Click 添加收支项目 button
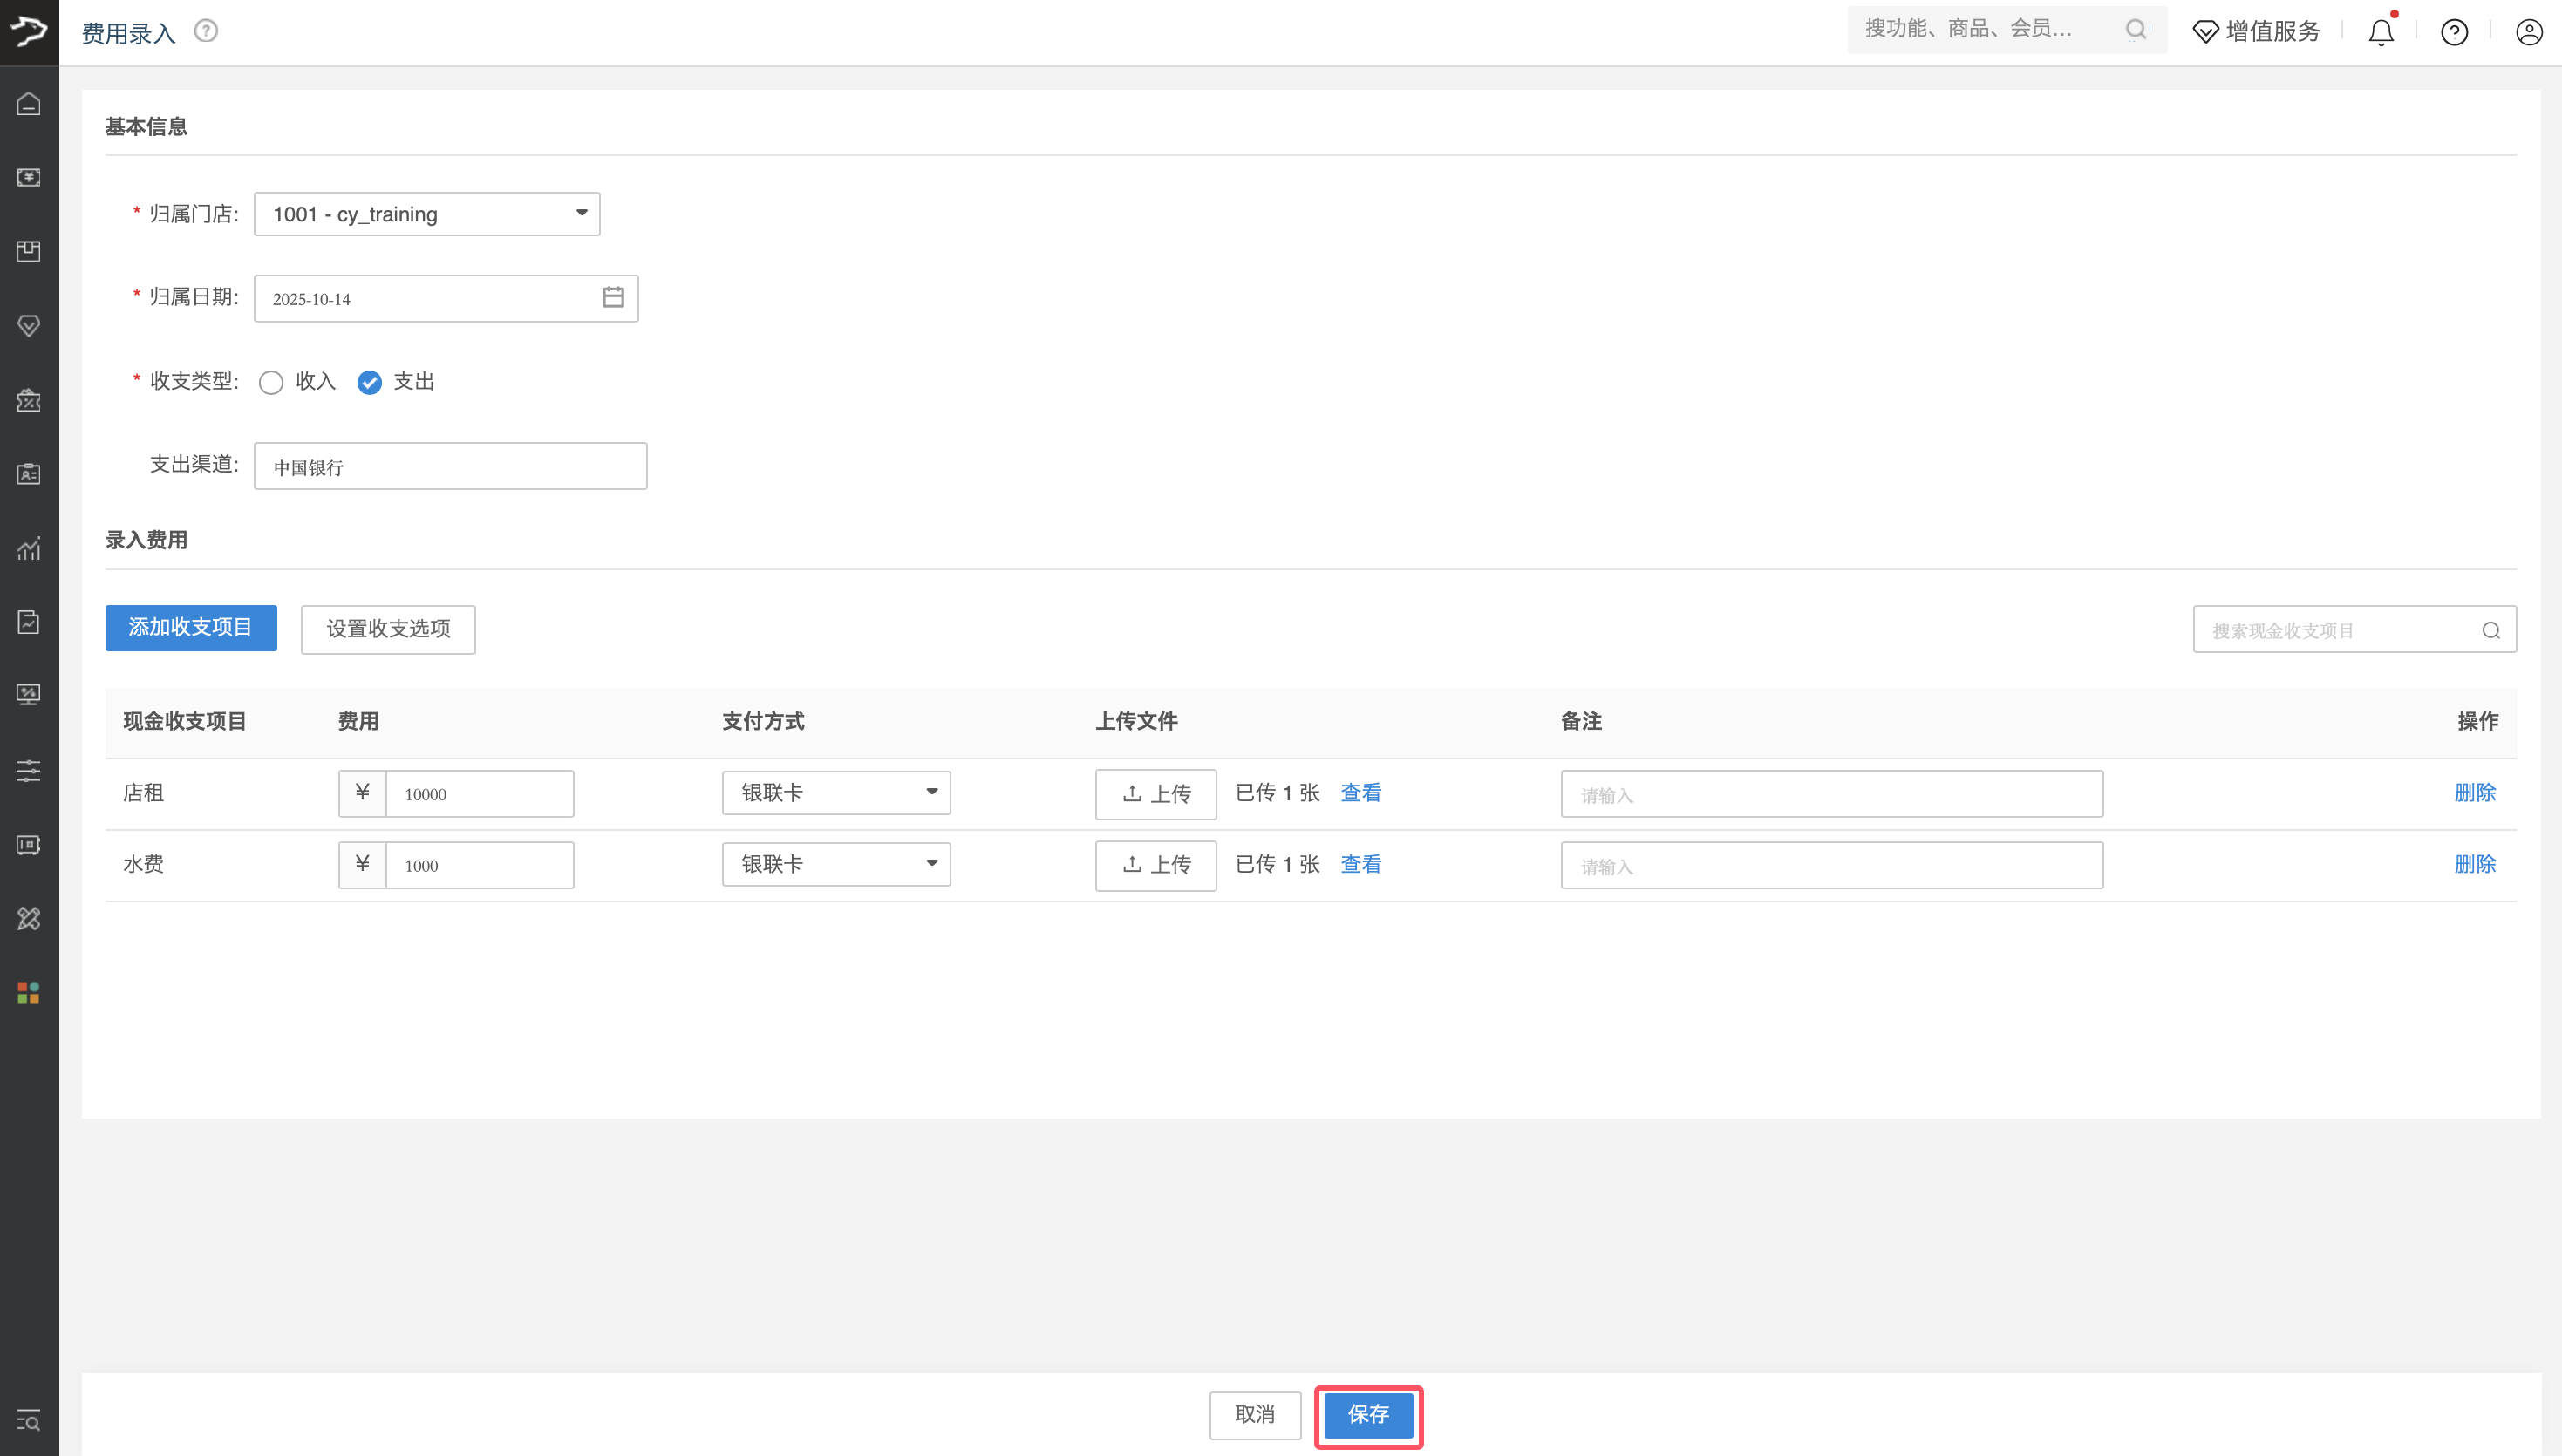This screenshot has width=2562, height=1456. tap(190, 628)
